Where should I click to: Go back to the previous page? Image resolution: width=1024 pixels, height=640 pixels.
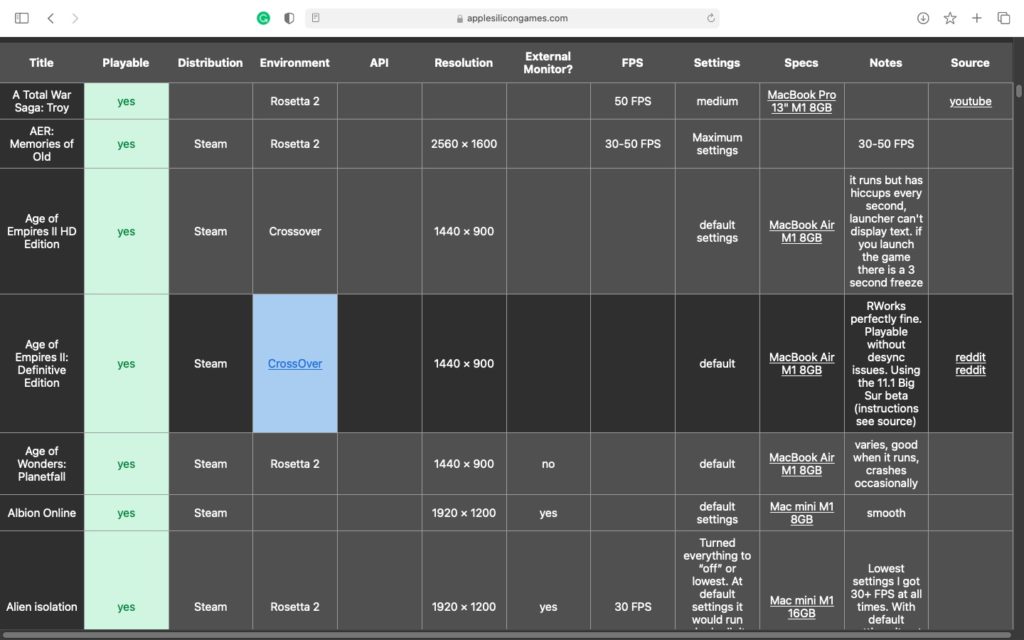pos(51,18)
